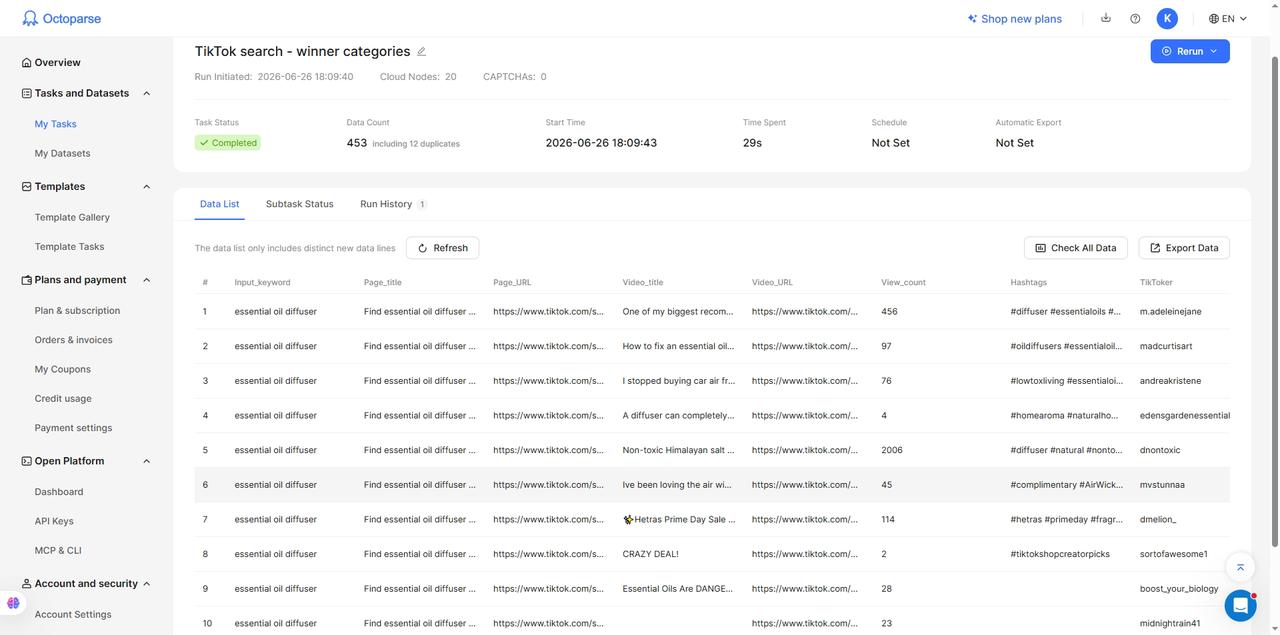Image resolution: width=1280 pixels, height=635 pixels.
Task: Open the EN language selector
Action: (1228, 18)
